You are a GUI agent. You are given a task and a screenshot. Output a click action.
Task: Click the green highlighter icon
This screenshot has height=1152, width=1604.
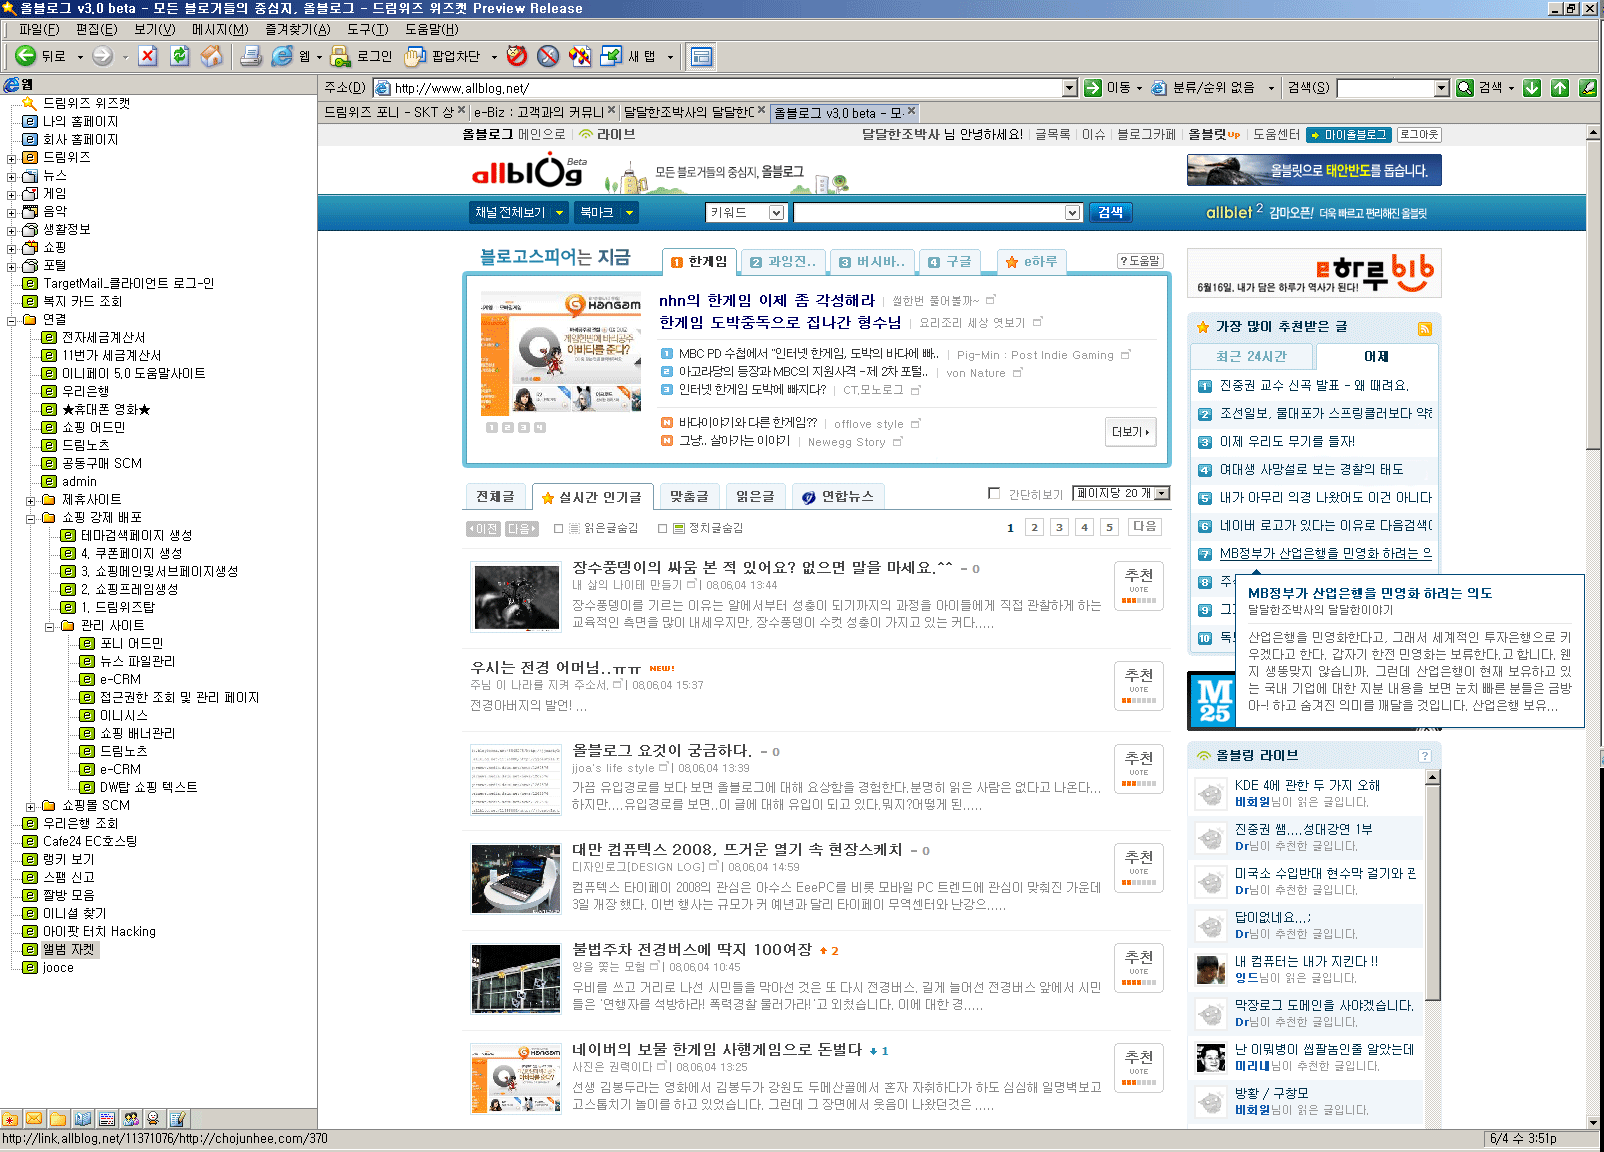coord(1588,88)
